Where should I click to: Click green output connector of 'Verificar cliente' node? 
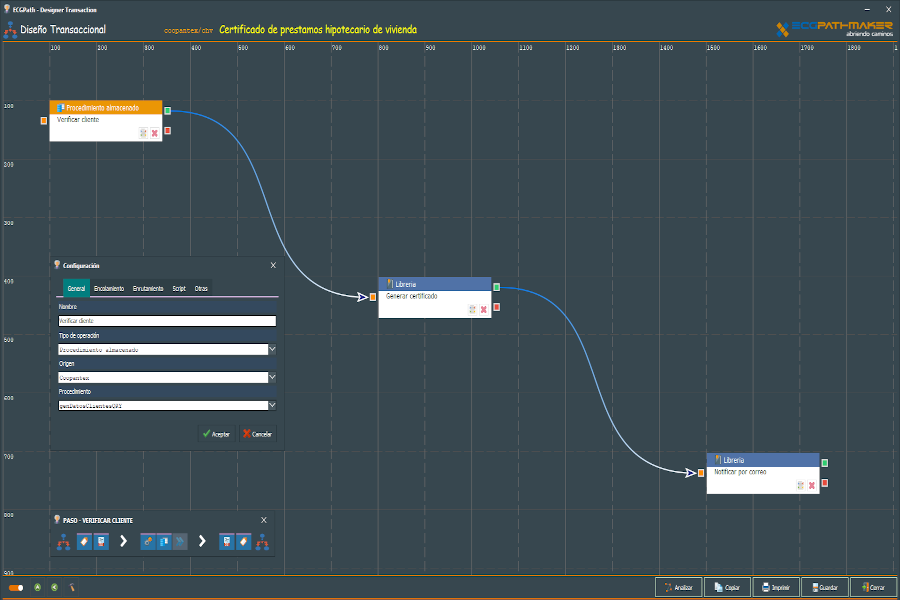(x=168, y=111)
